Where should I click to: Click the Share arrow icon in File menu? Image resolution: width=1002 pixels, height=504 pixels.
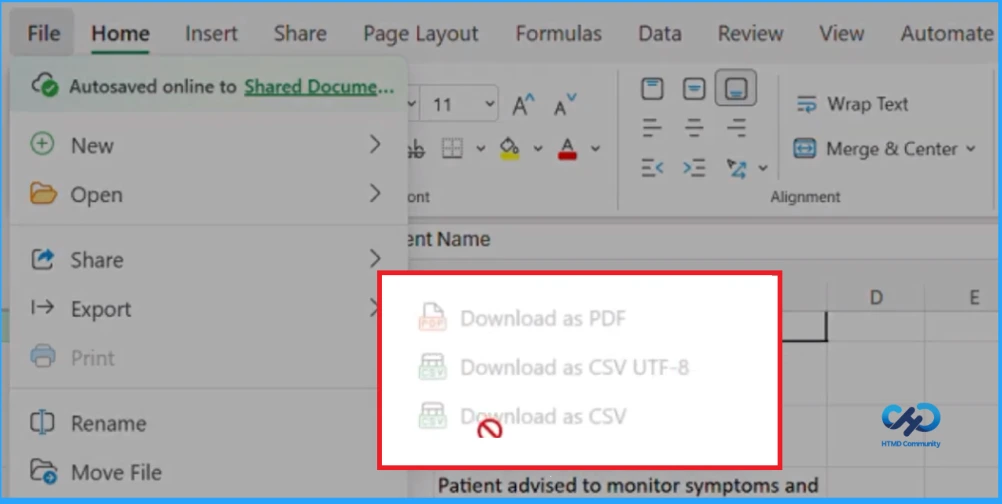43,259
